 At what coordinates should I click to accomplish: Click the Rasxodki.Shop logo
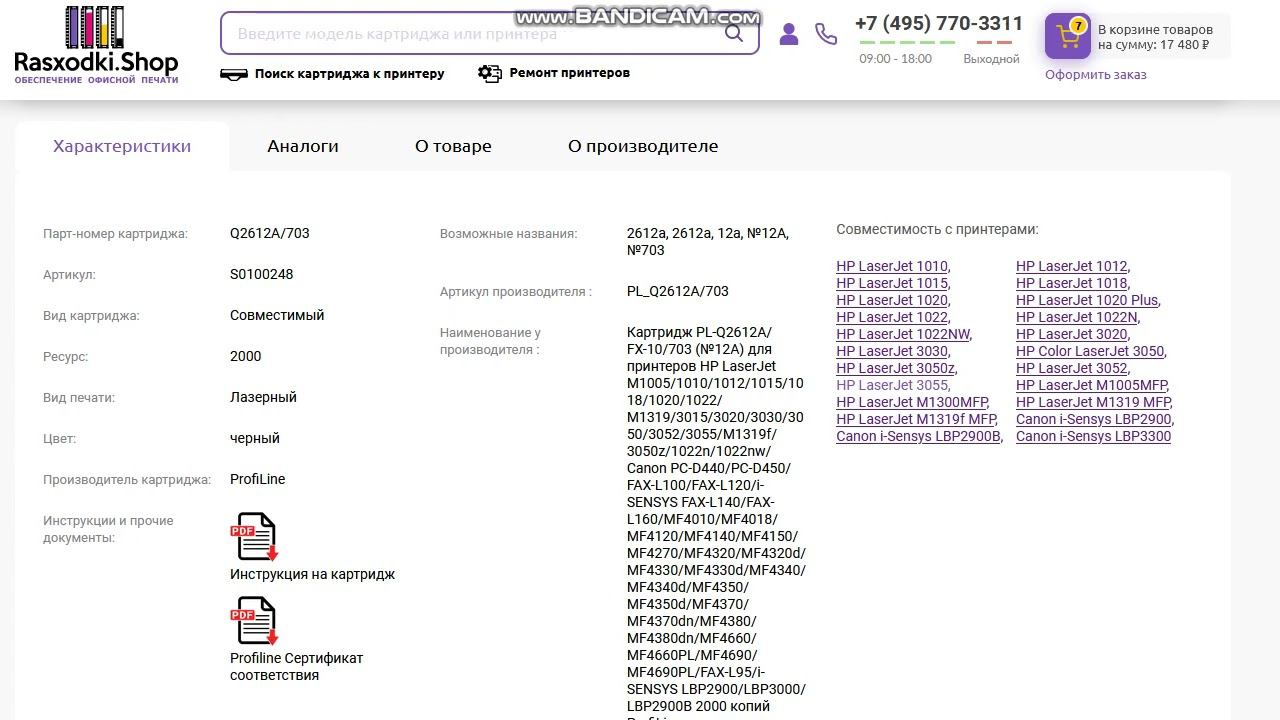pyautogui.click(x=96, y=45)
